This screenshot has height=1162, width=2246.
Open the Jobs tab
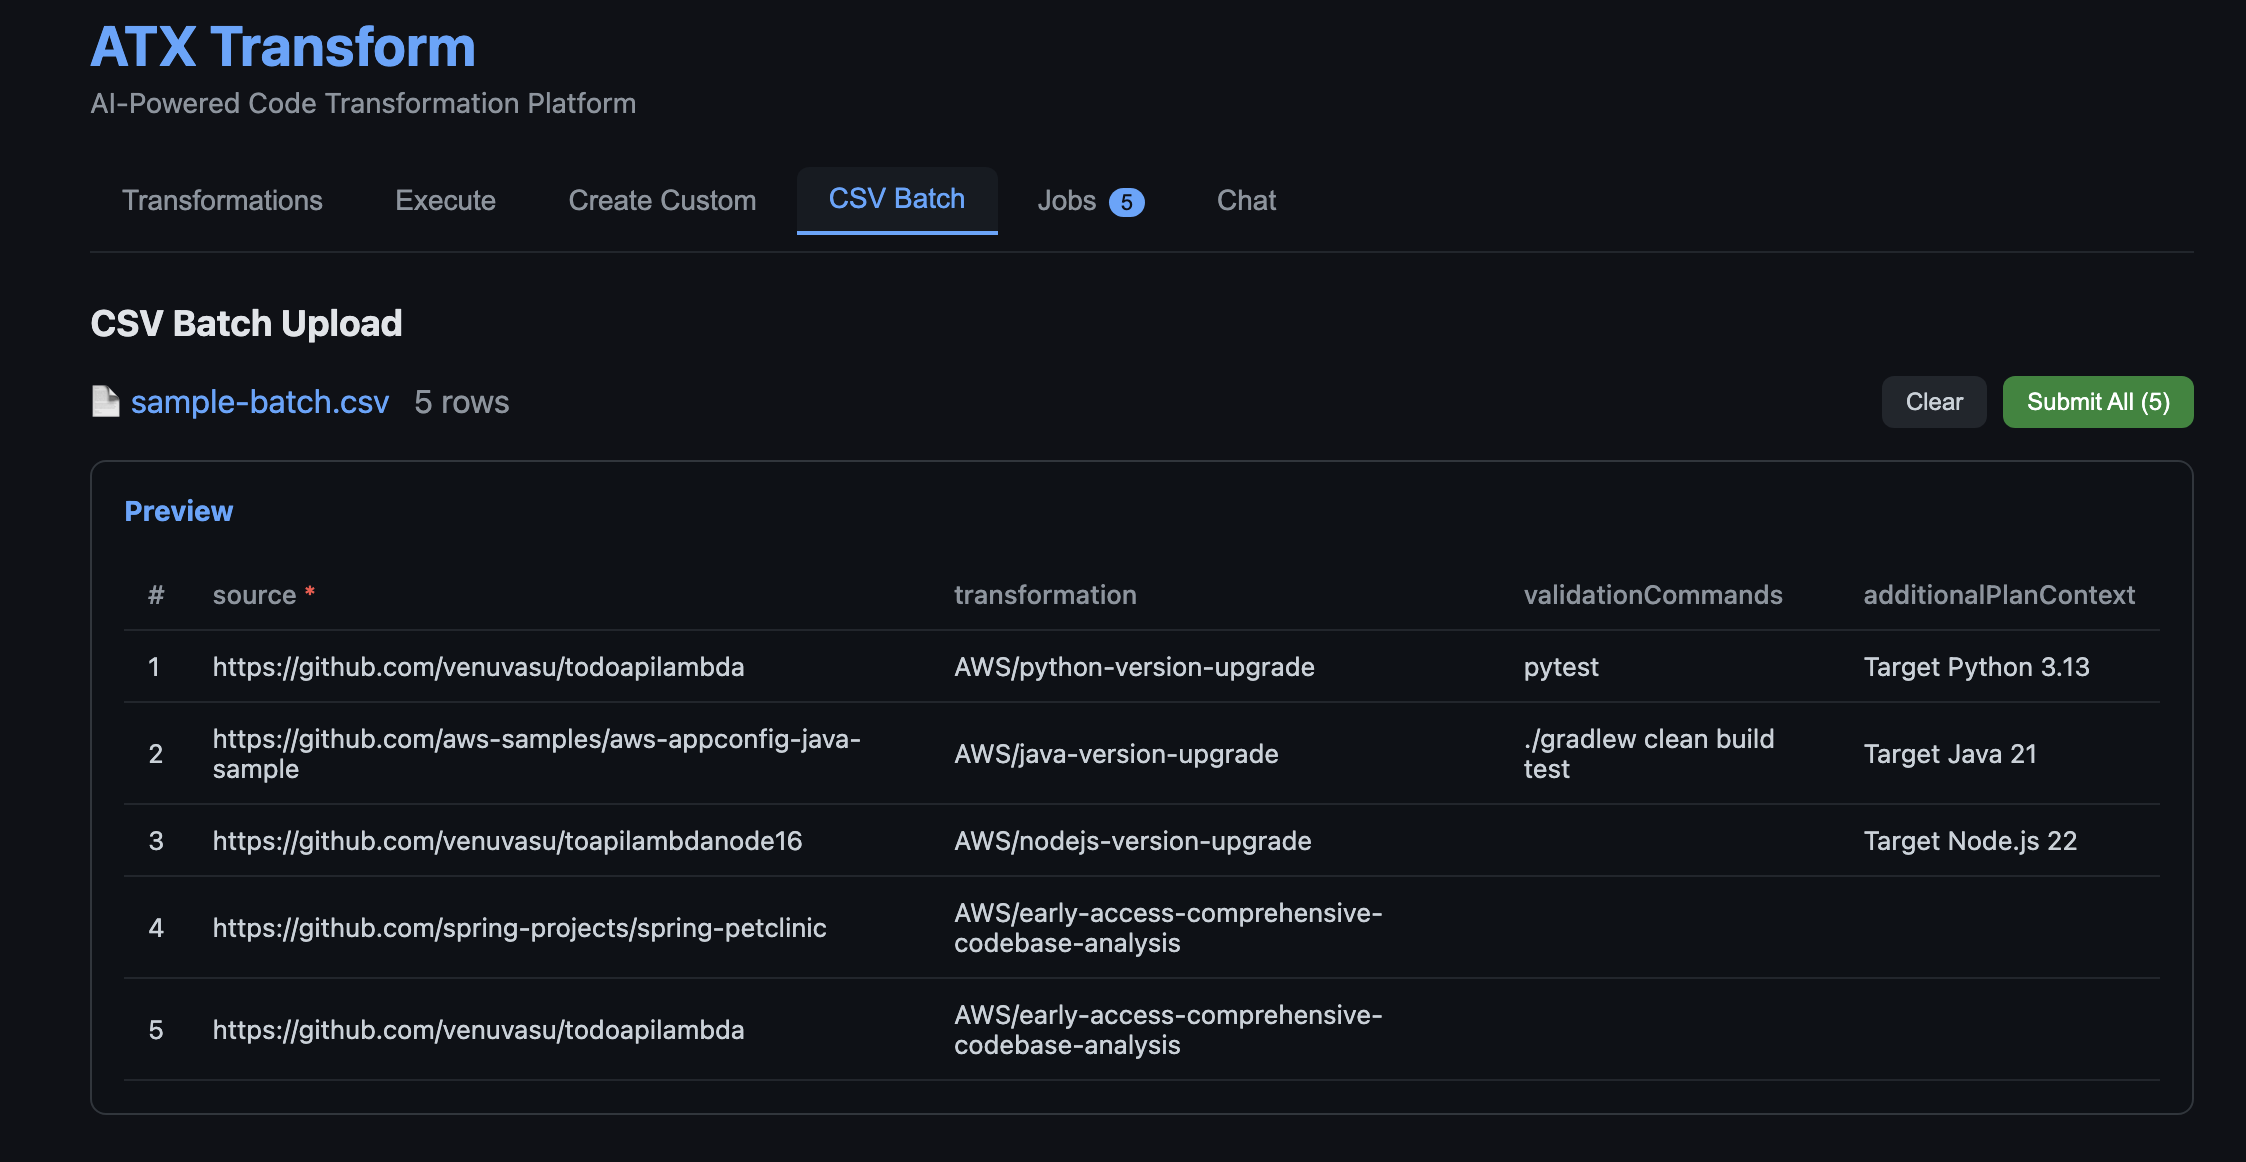coord(1090,200)
